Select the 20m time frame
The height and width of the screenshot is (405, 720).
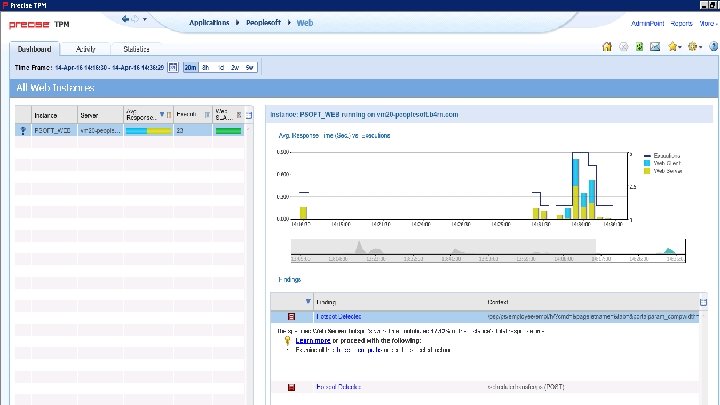pyautogui.click(x=190, y=68)
